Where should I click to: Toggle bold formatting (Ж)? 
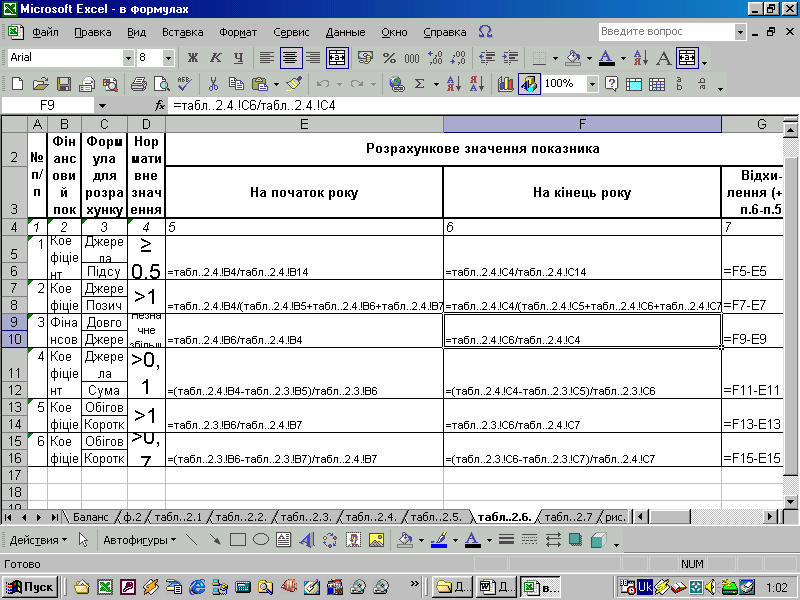[x=192, y=58]
